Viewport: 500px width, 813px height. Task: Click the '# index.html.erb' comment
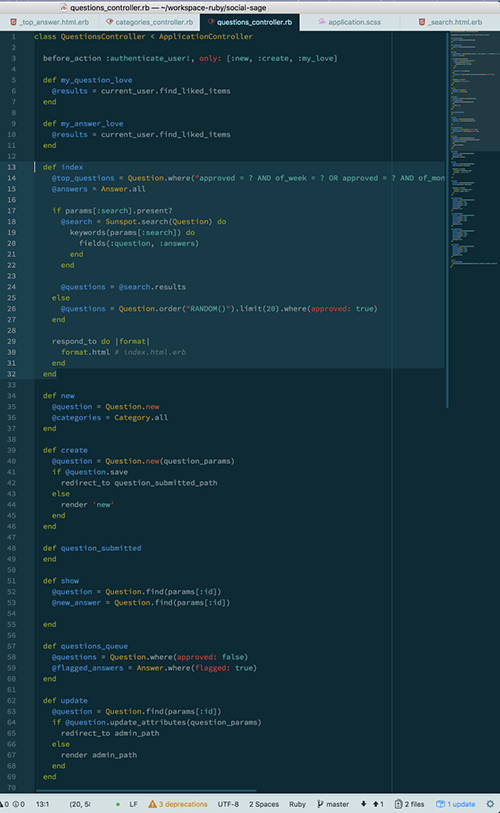click(x=150, y=352)
